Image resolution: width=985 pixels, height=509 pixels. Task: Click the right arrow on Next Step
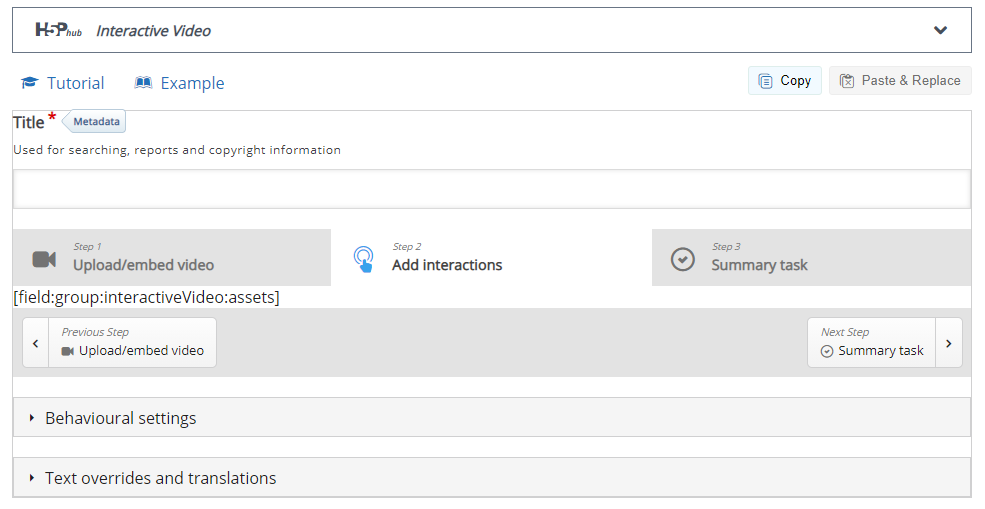point(949,343)
